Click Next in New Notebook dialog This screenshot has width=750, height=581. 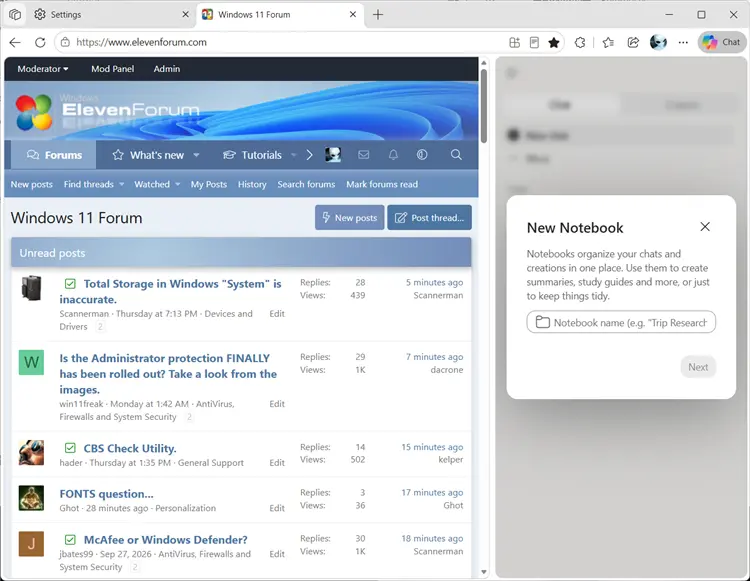click(698, 367)
